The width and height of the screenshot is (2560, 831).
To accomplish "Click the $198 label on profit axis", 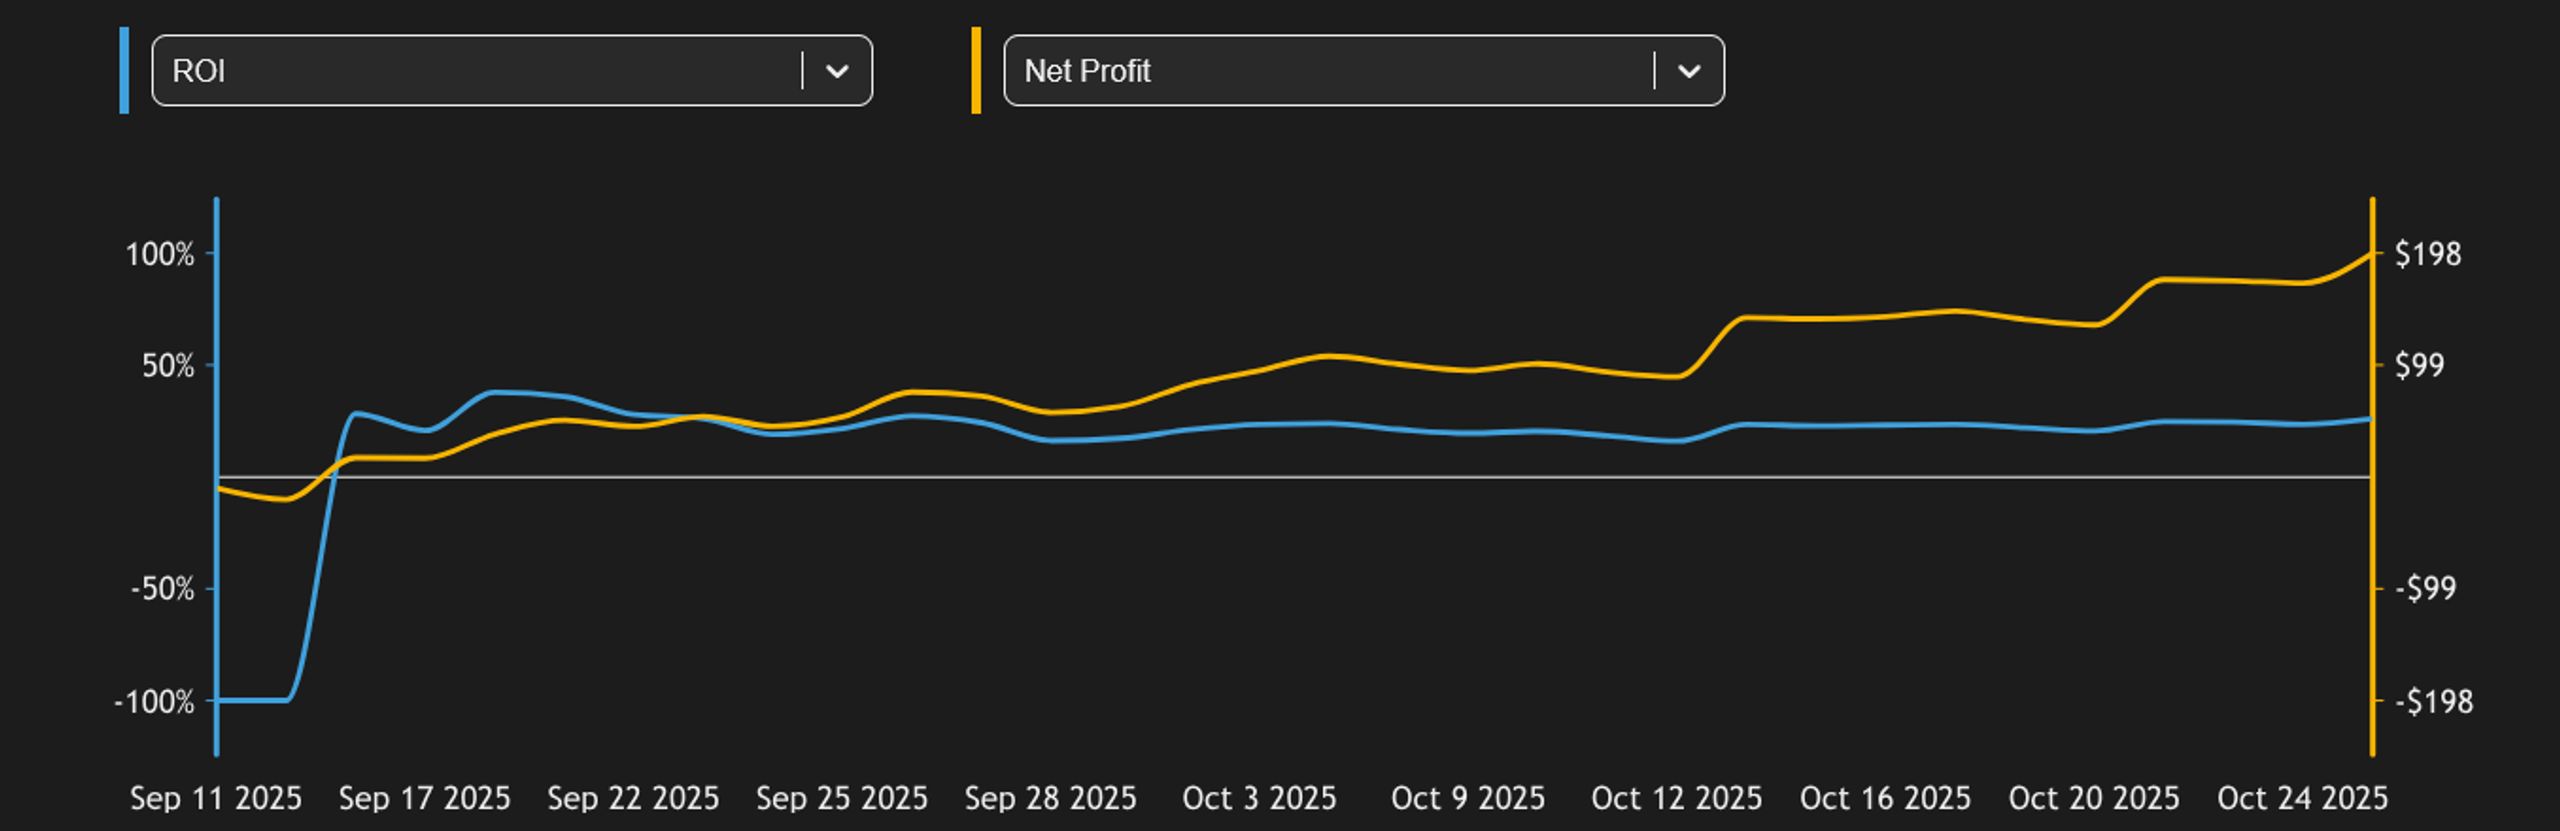I will click(2428, 254).
